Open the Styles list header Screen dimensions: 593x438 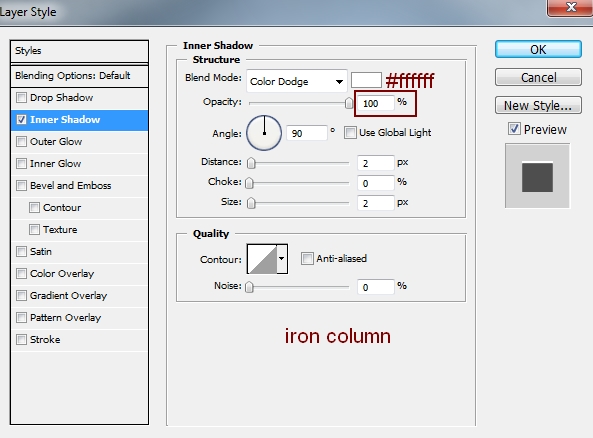point(79,51)
